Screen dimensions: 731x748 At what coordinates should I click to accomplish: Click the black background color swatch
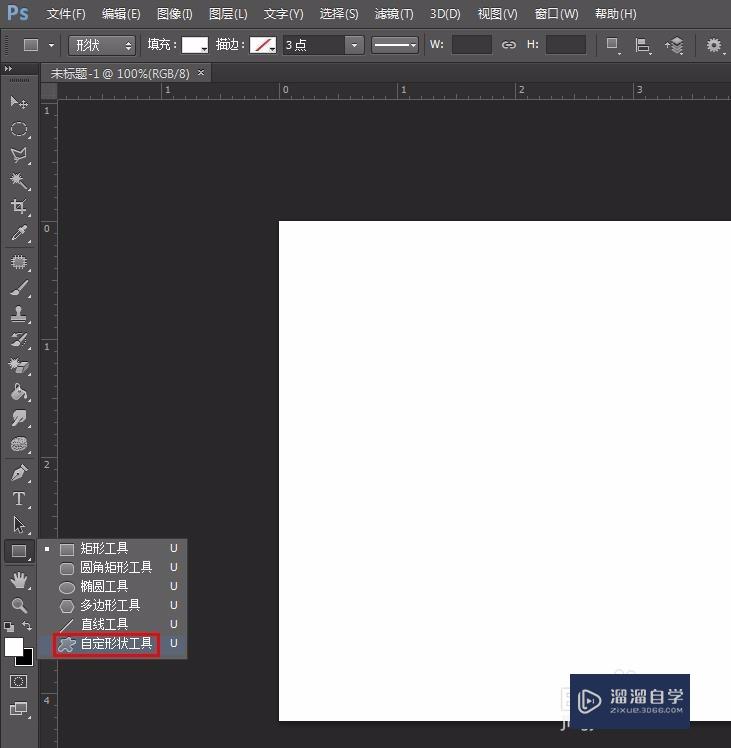[27, 660]
